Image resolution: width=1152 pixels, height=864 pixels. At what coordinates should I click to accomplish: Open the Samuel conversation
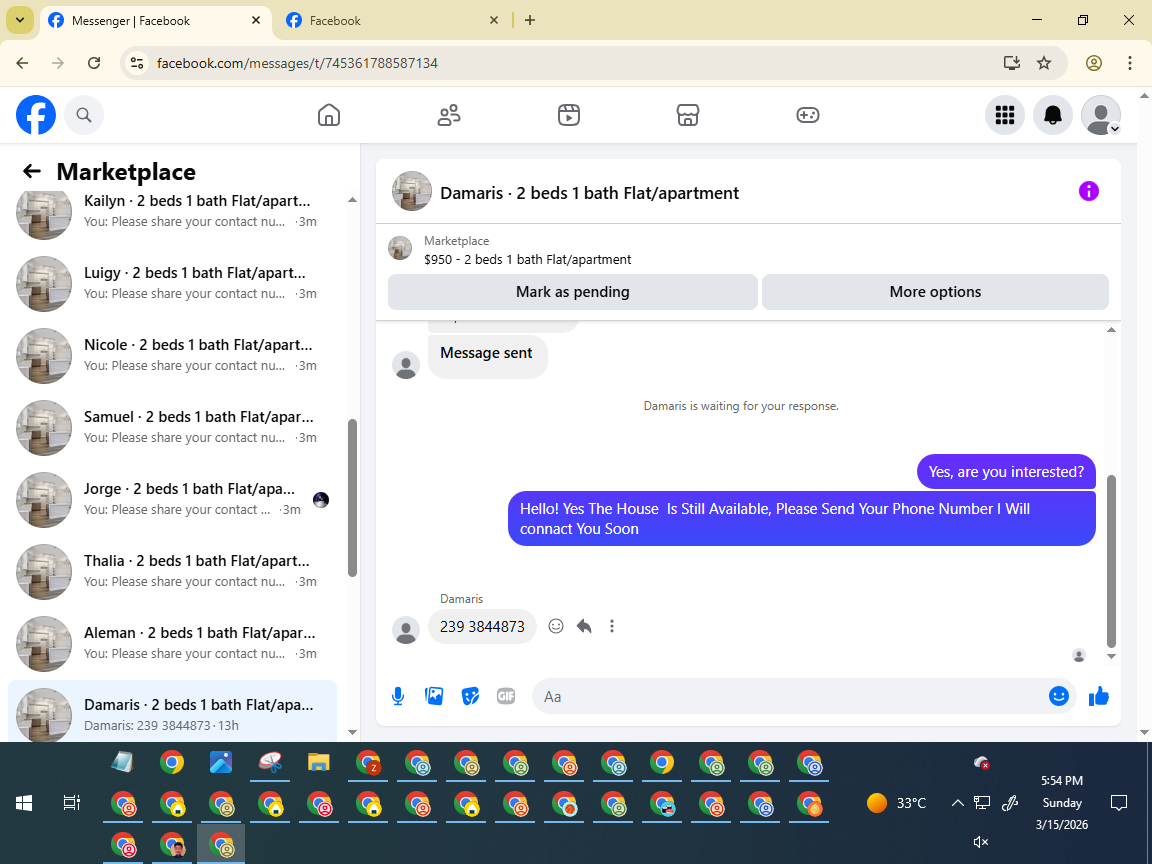172,427
